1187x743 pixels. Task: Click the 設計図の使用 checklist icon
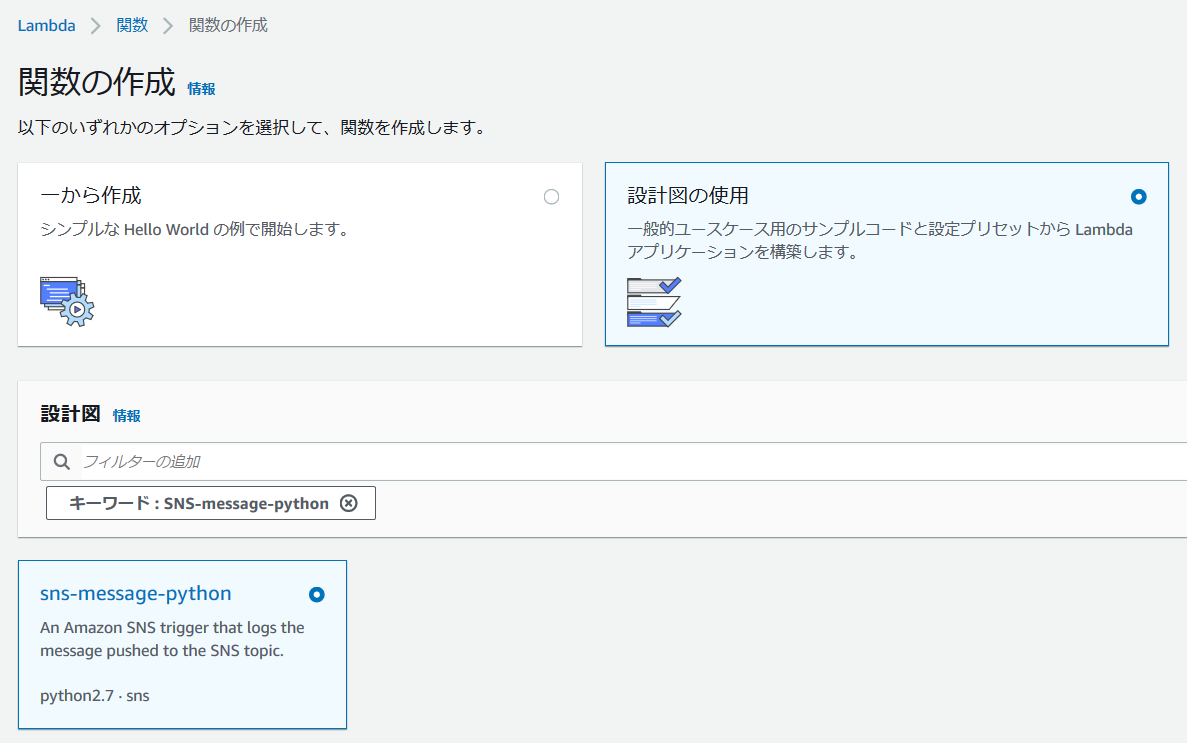(x=654, y=302)
